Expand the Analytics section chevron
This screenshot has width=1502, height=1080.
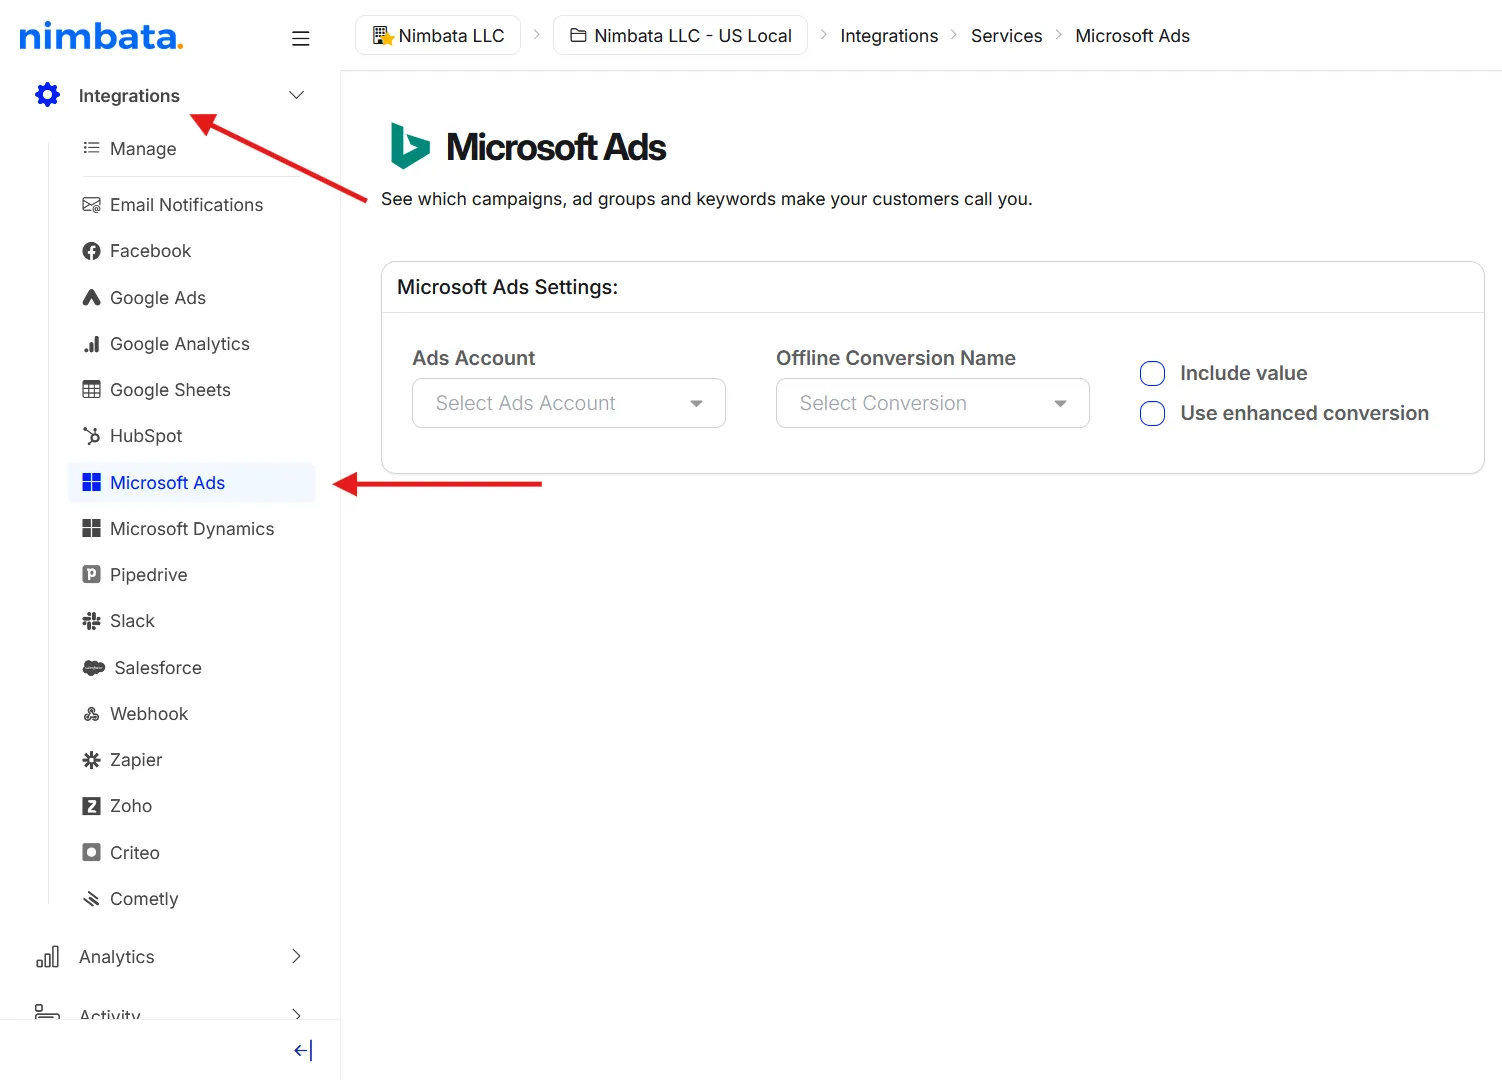pyautogui.click(x=296, y=956)
